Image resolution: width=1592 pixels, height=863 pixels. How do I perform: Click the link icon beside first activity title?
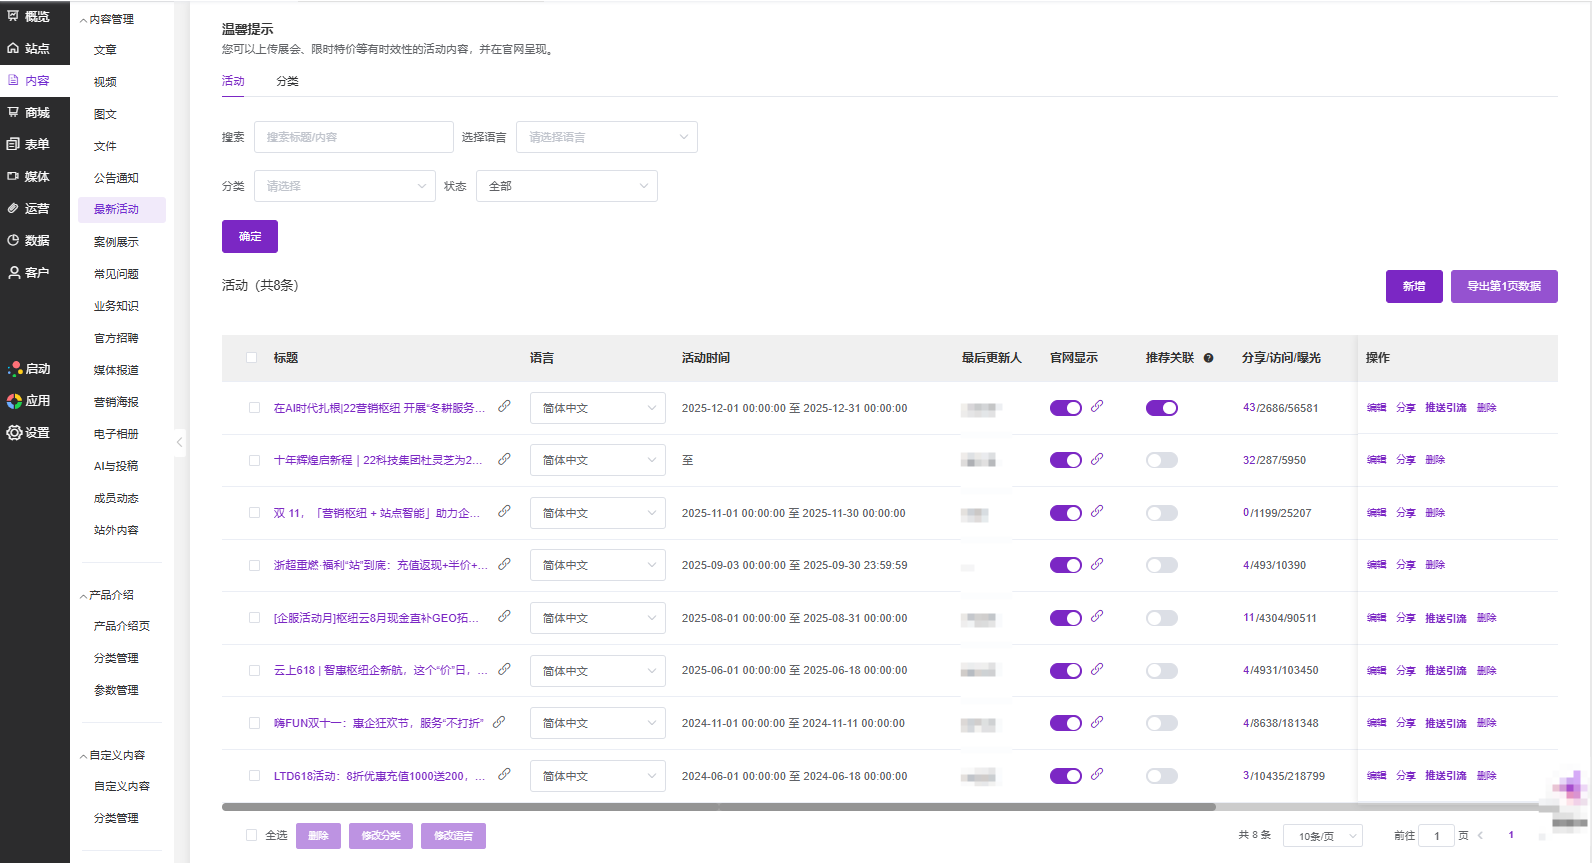pyautogui.click(x=504, y=407)
